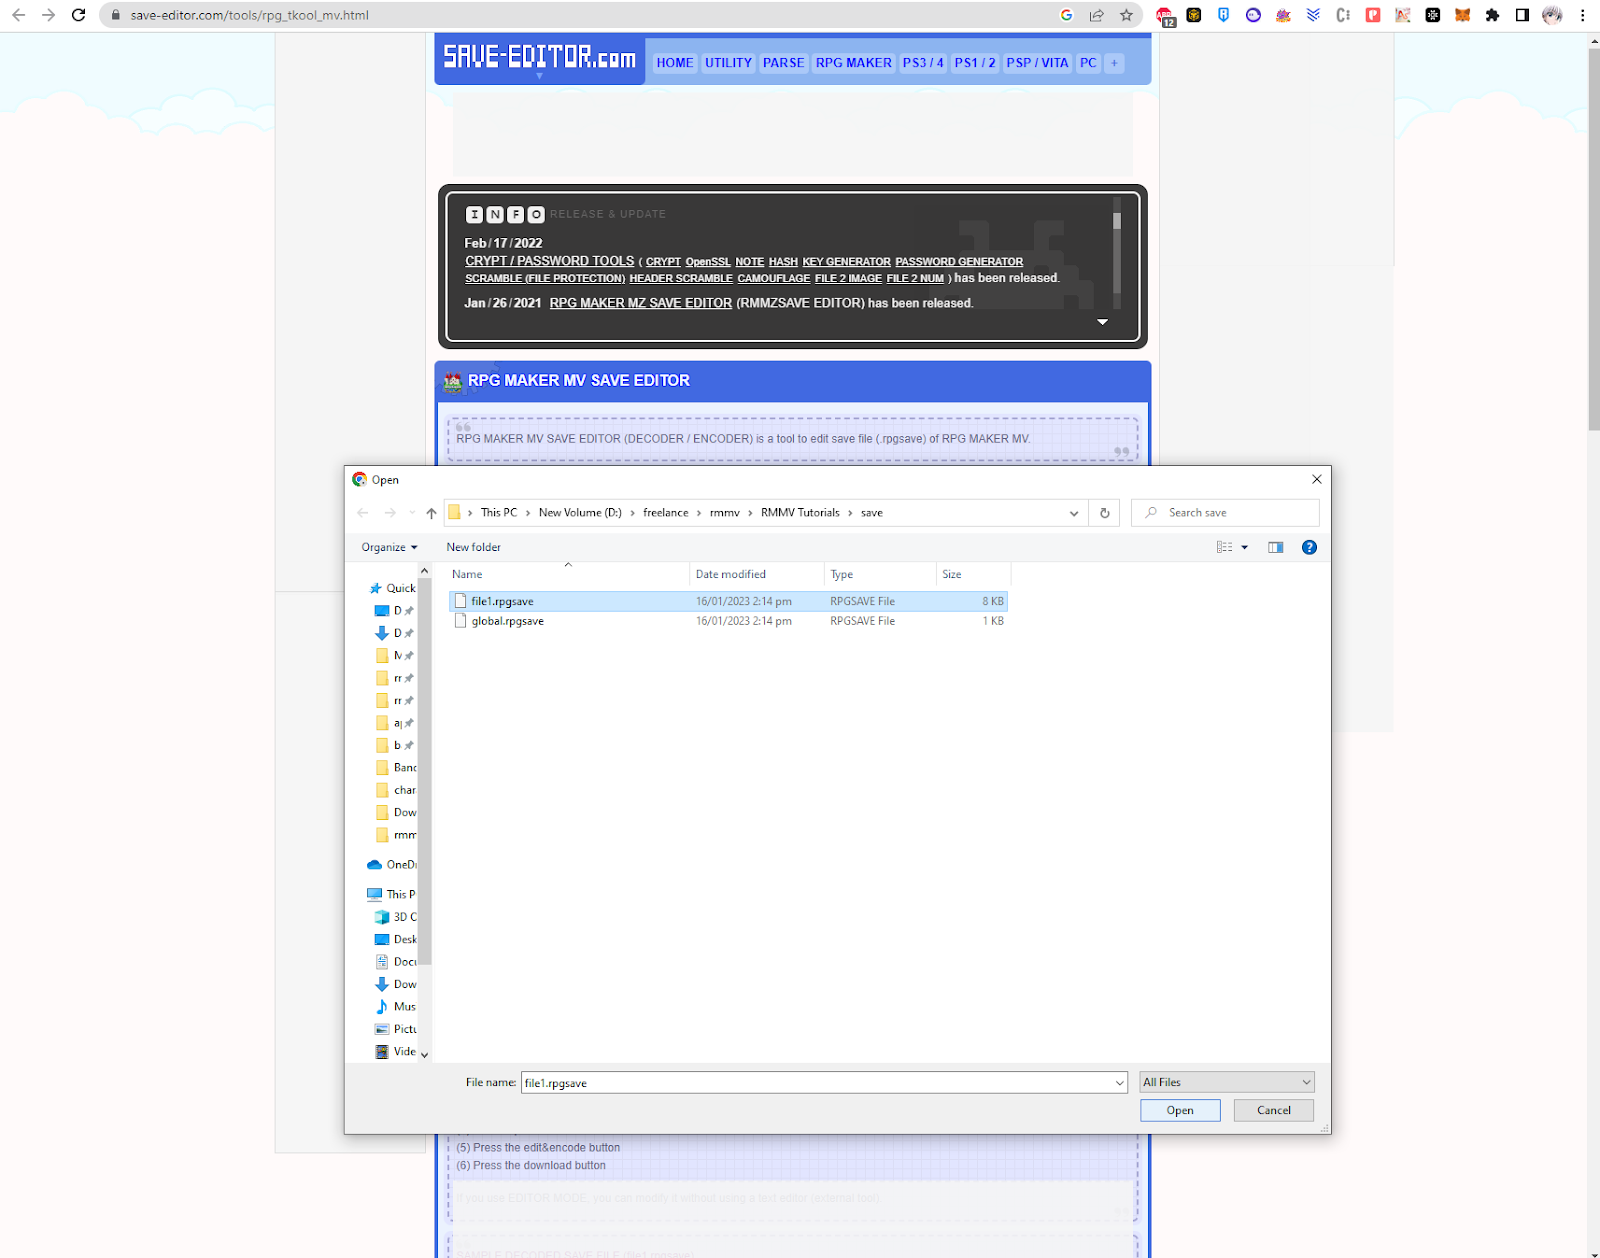Click the Open button in dialog

(x=1180, y=1110)
